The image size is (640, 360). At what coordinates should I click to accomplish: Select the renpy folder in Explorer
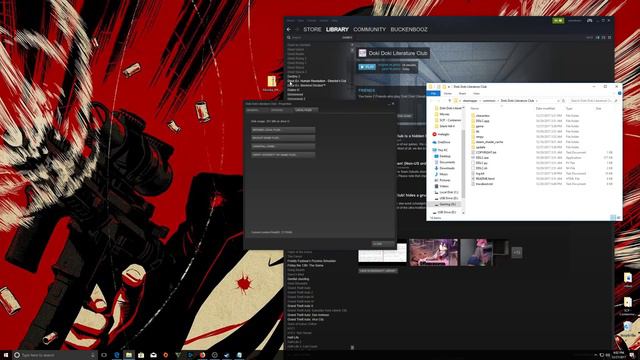pyautogui.click(x=478, y=137)
